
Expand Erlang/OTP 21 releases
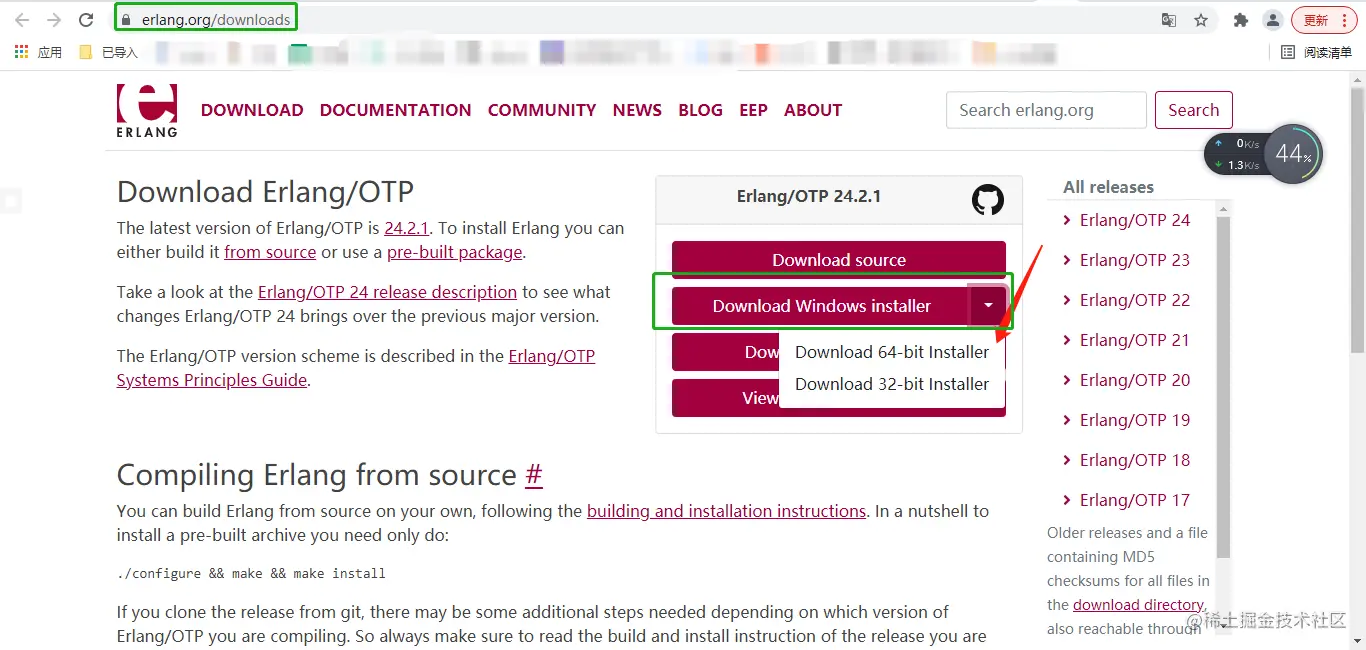1127,340
